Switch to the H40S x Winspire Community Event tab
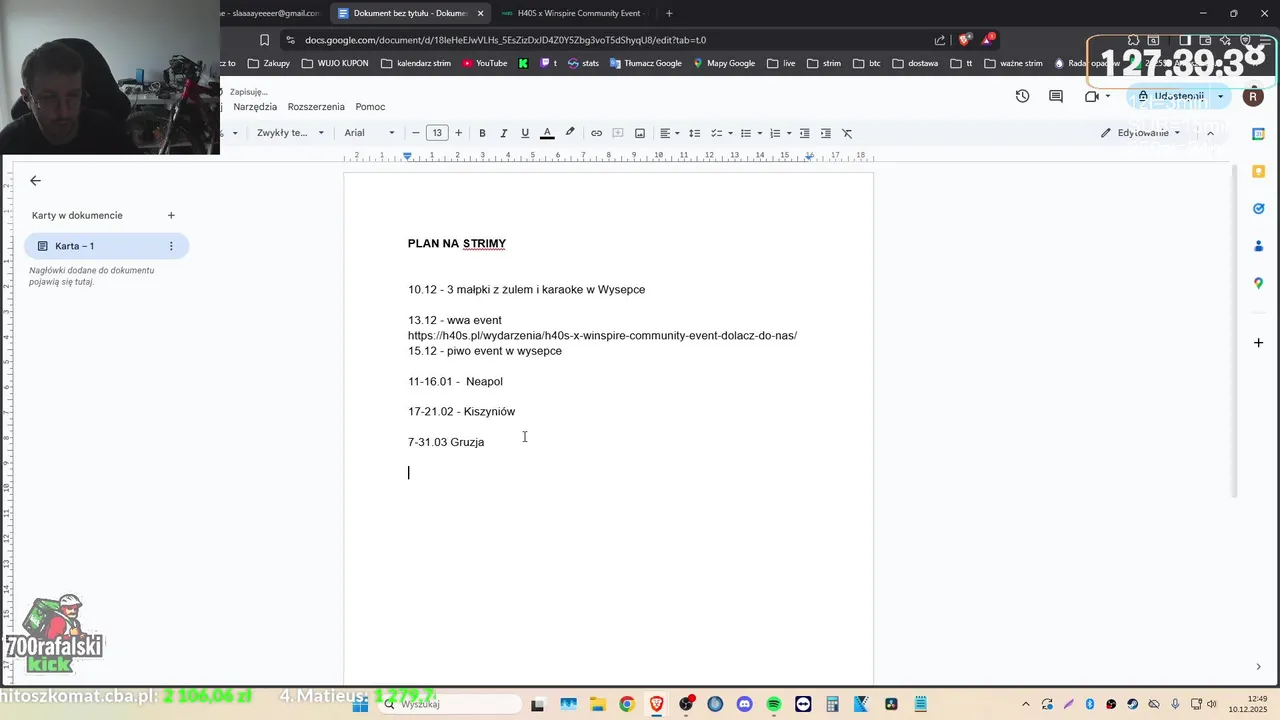This screenshot has height=720, width=1280. (x=575, y=13)
